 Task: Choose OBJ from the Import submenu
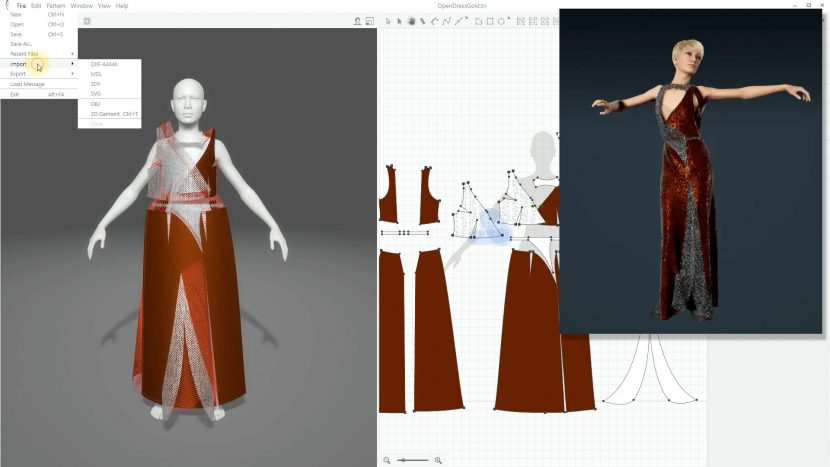coord(96,104)
